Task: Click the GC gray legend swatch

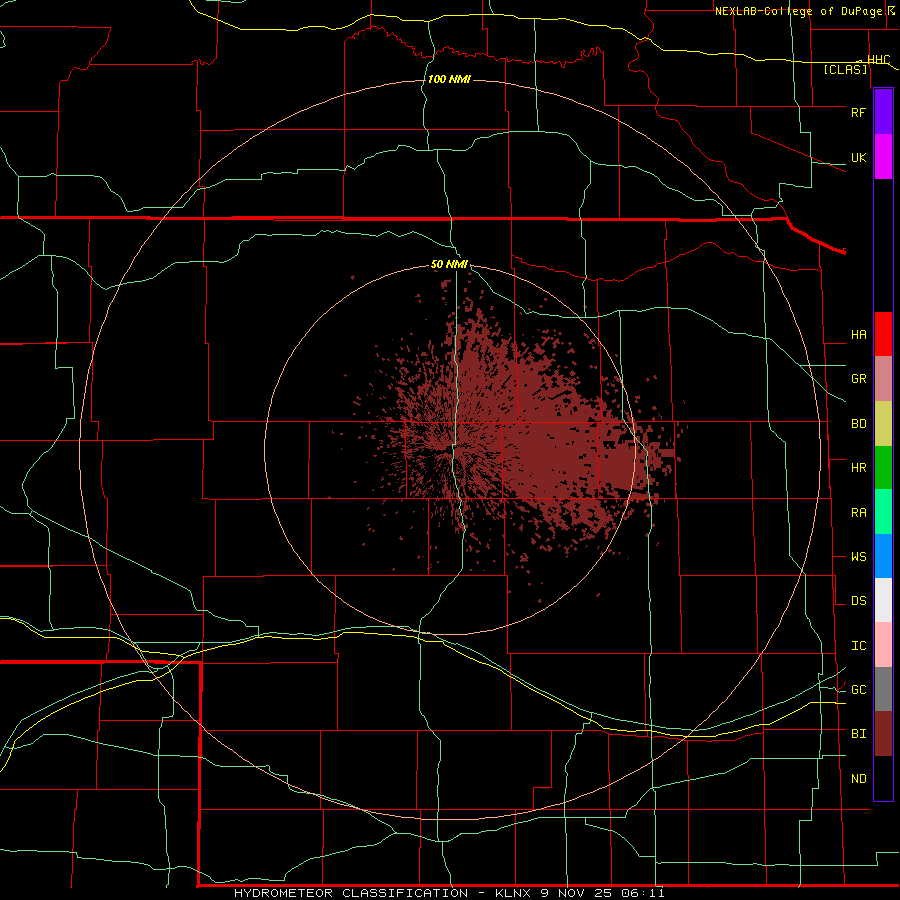Action: pyautogui.click(x=883, y=689)
